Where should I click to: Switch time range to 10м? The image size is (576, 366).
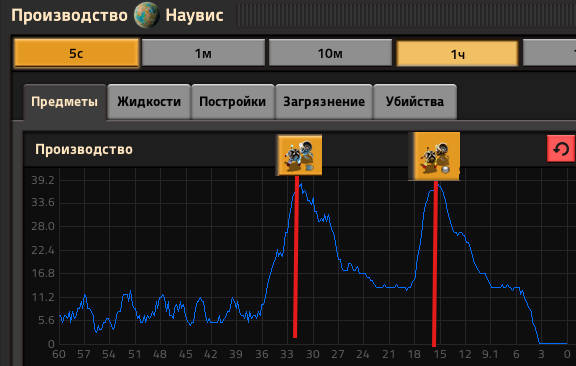click(x=330, y=53)
